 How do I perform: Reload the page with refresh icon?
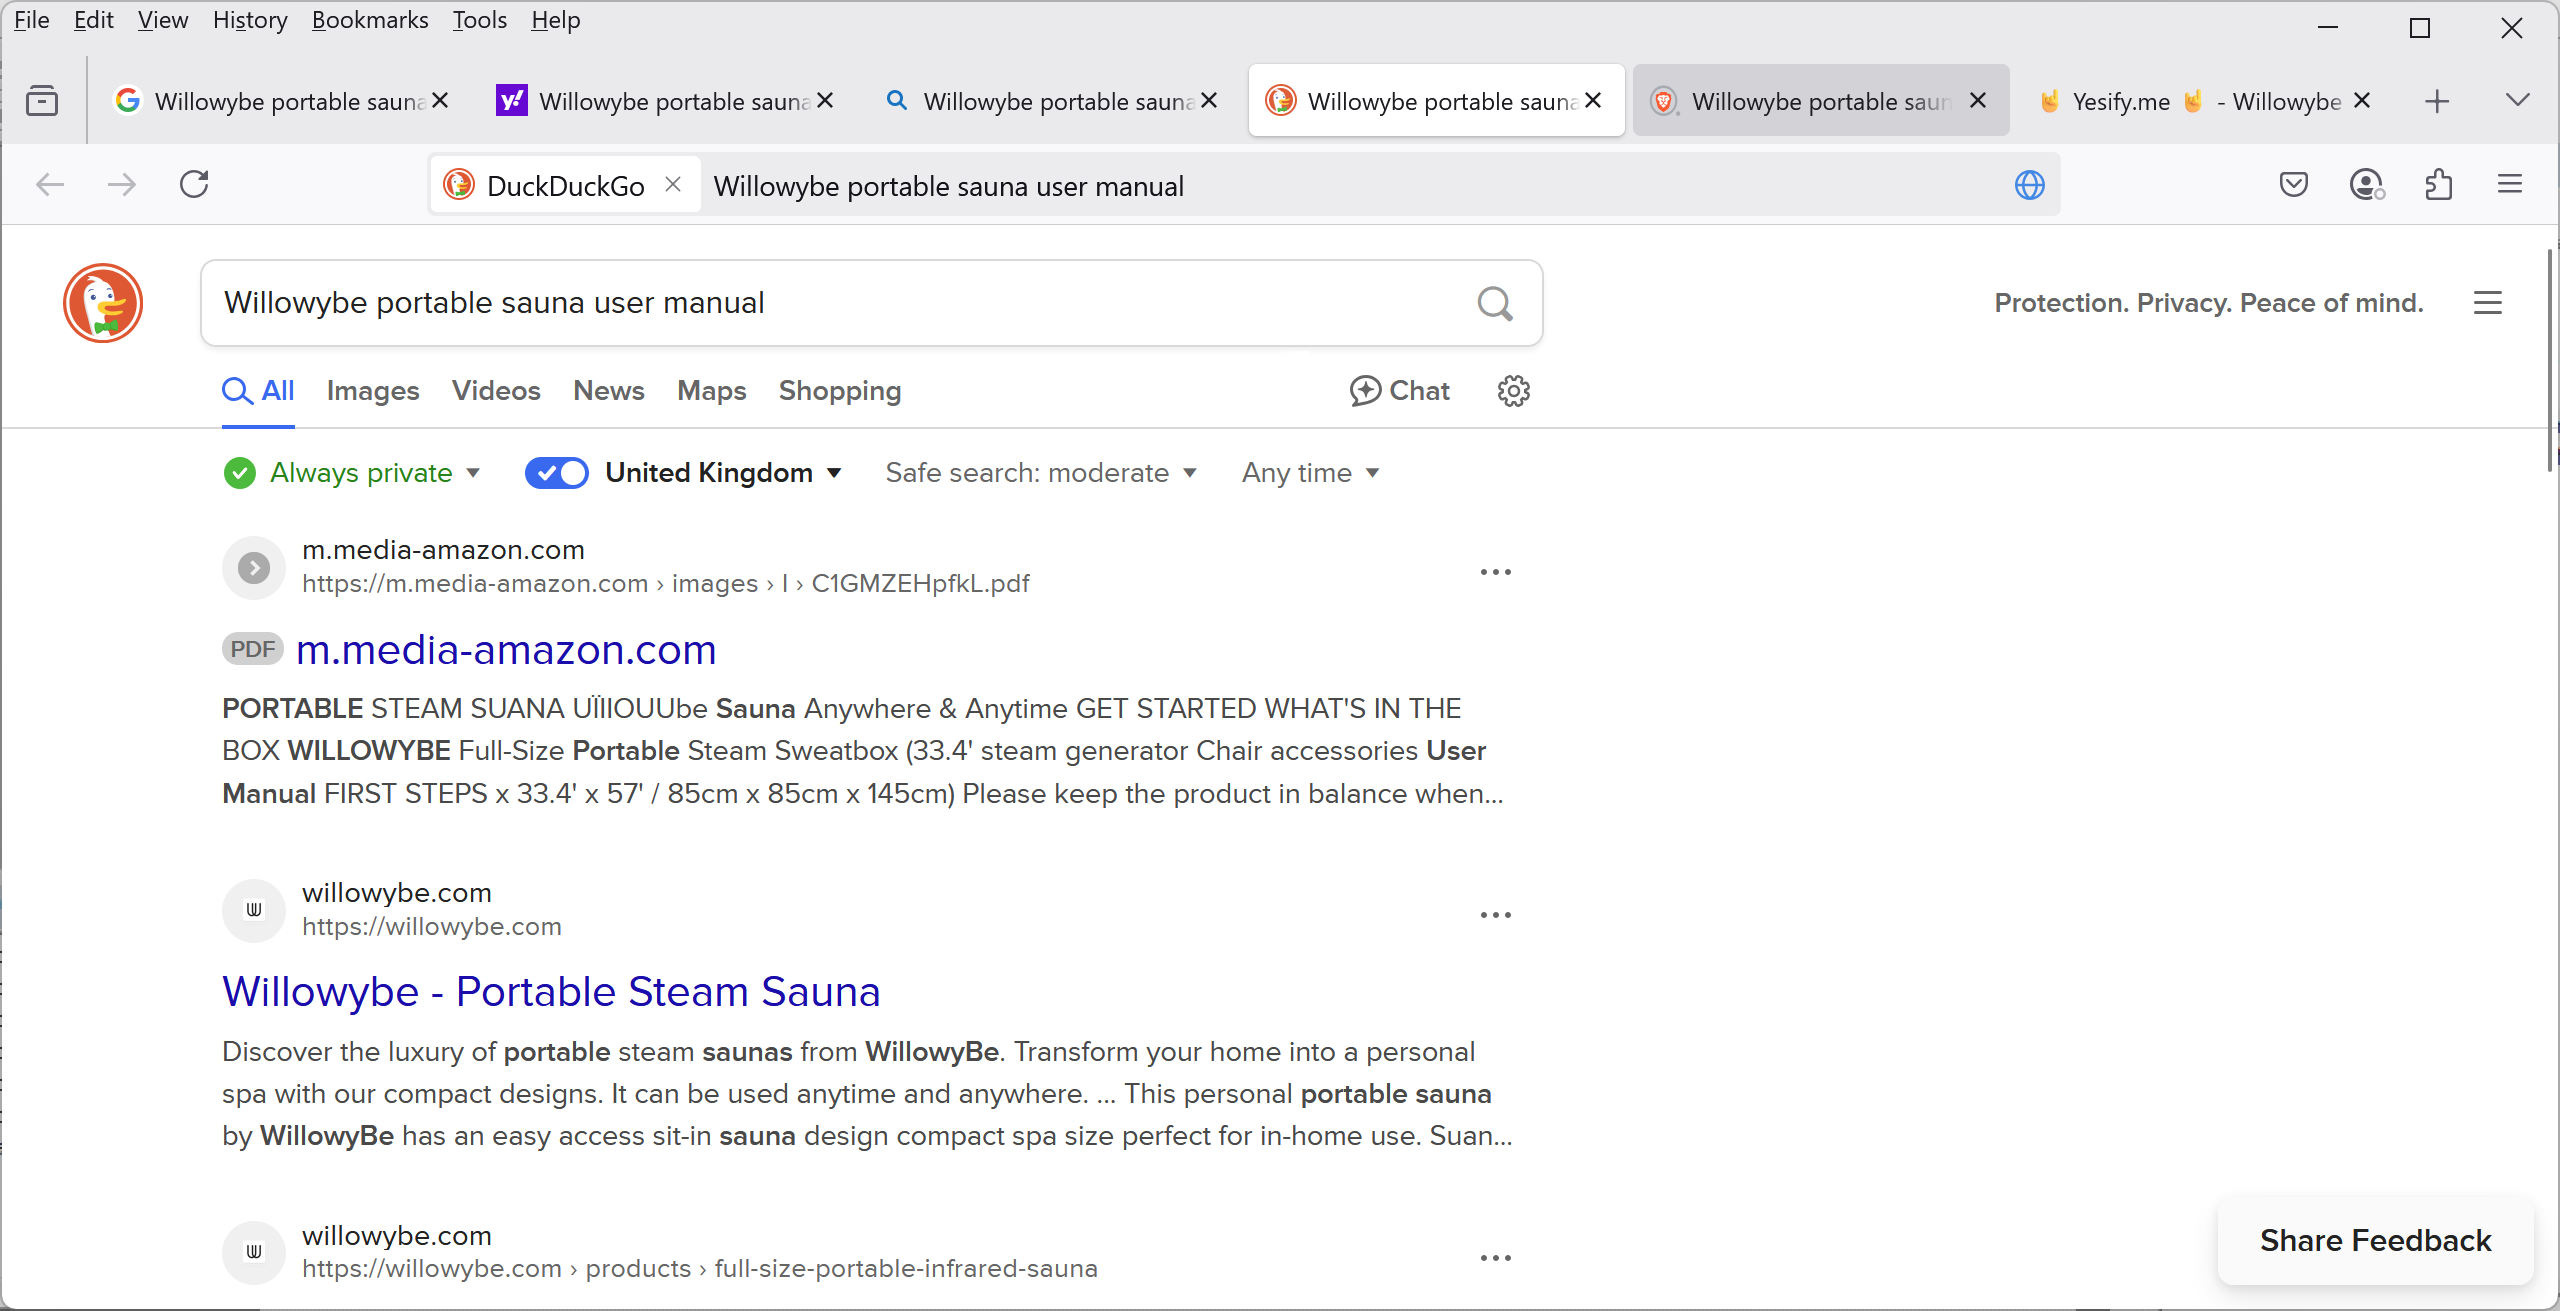tap(194, 185)
